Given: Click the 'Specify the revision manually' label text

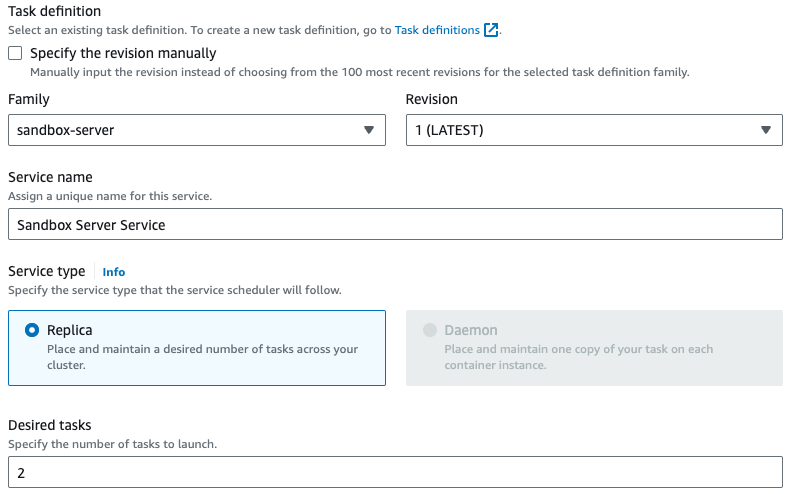Looking at the screenshot, I should click(123, 53).
